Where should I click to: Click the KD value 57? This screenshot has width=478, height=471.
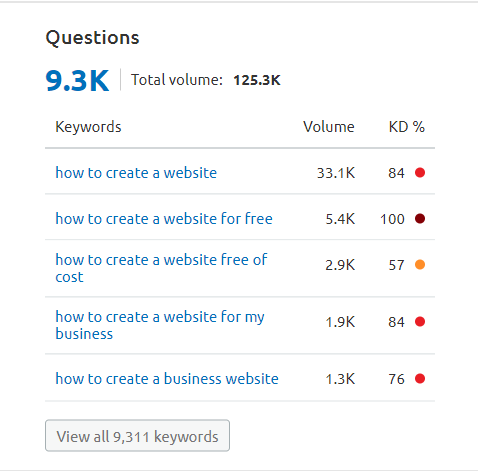396,265
